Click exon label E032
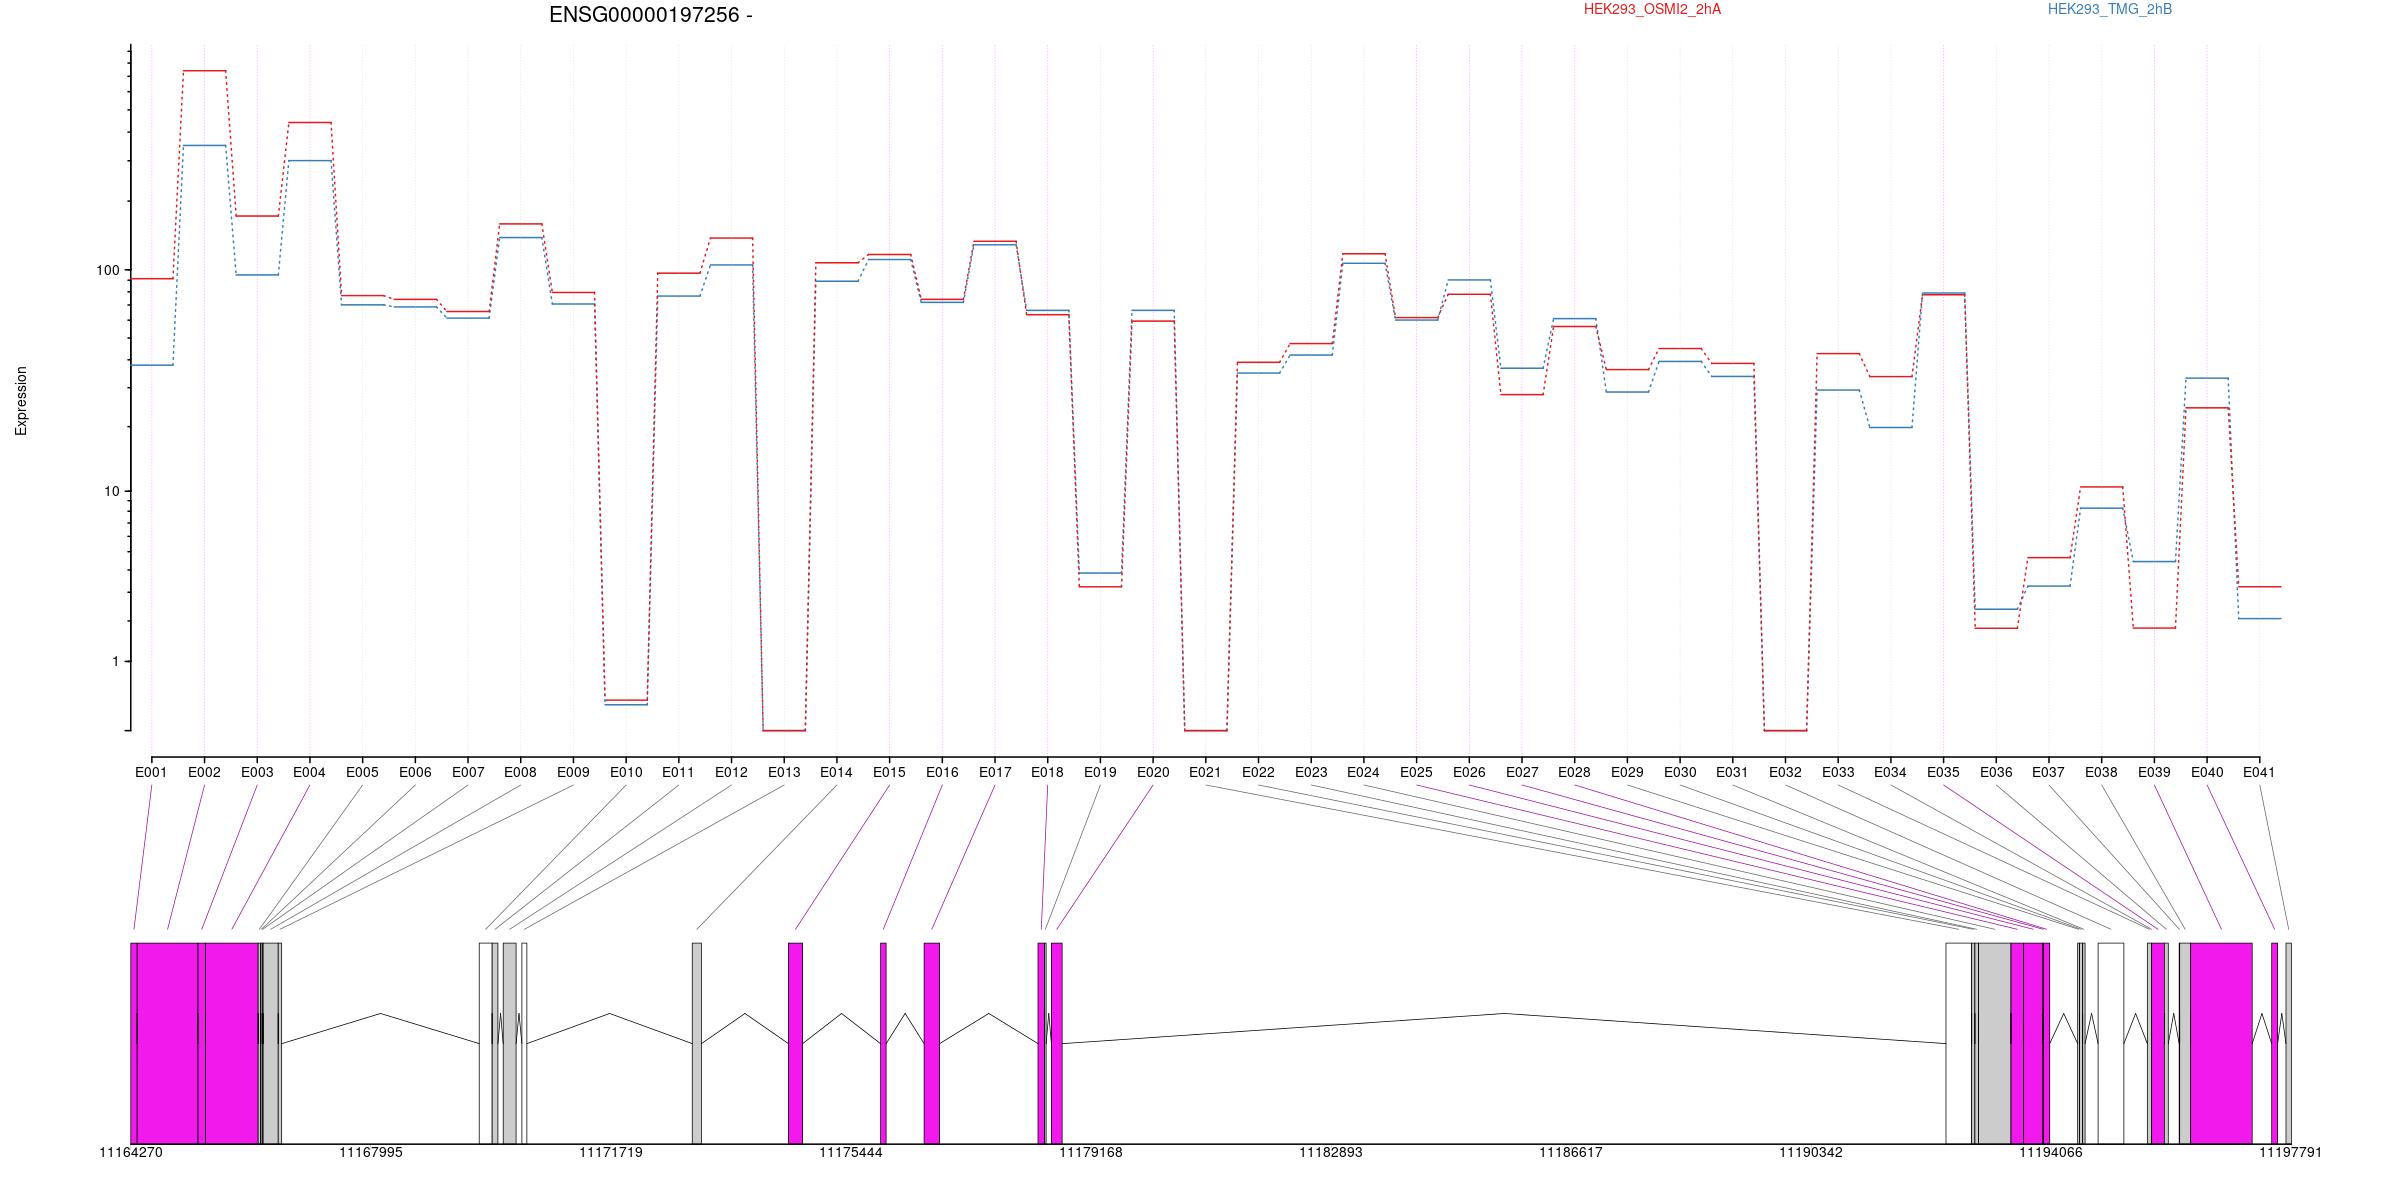This screenshot has height=1200, width=2400. pos(1785,773)
